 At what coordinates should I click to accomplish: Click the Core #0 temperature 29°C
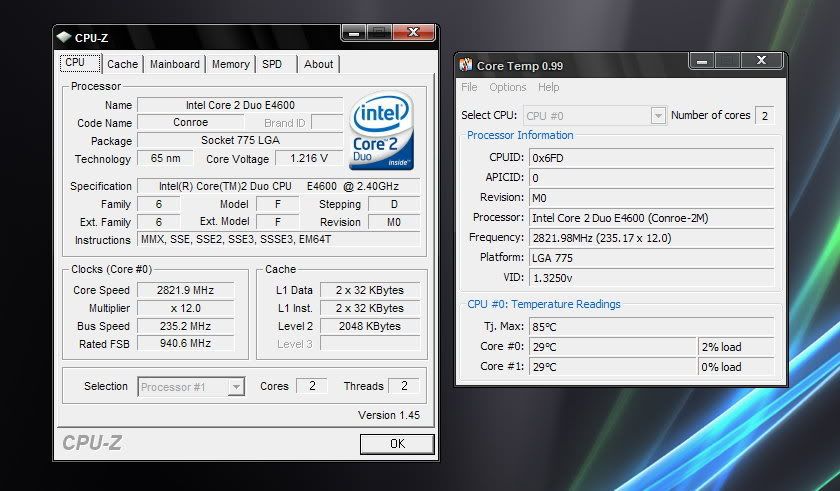[612, 347]
